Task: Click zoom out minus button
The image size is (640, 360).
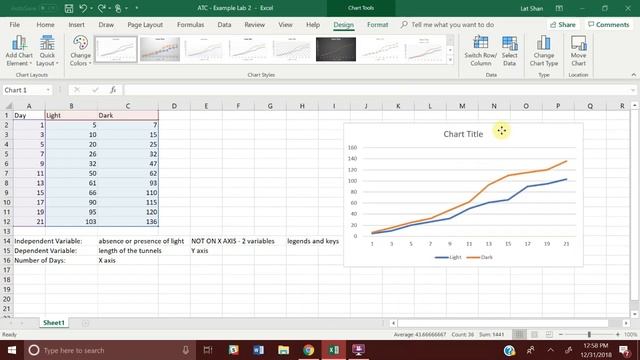Action: pos(561,334)
